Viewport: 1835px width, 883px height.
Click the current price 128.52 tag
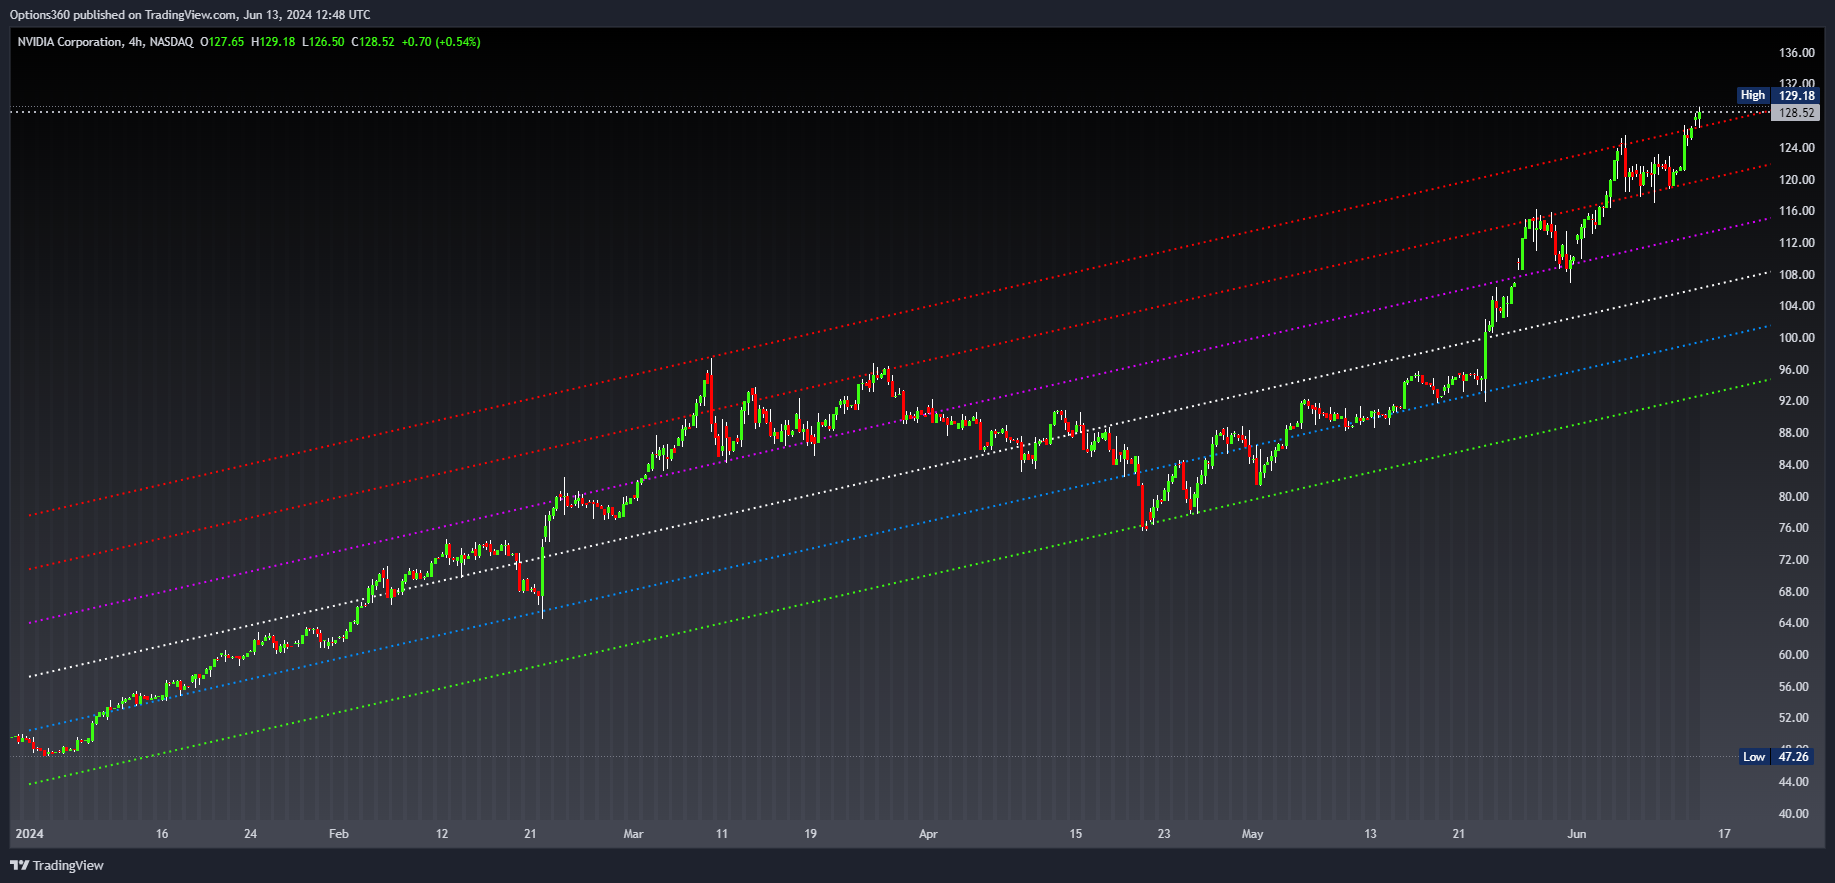(1797, 113)
